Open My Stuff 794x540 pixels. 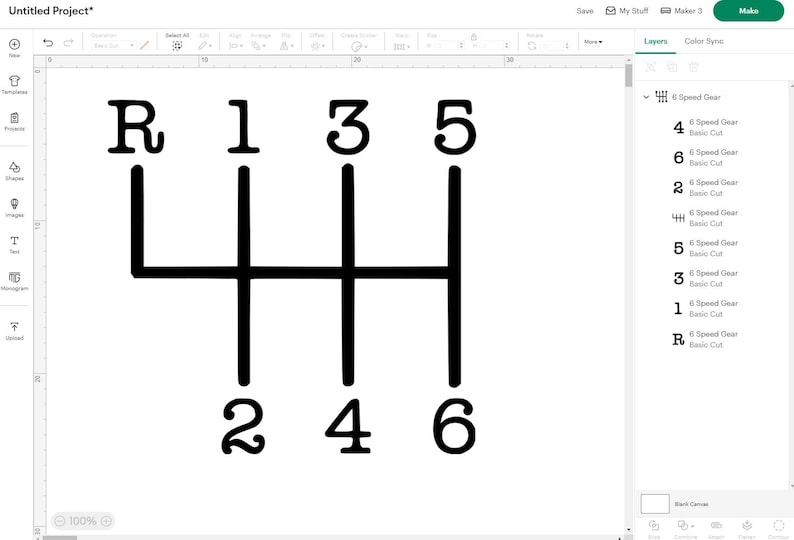coord(627,11)
